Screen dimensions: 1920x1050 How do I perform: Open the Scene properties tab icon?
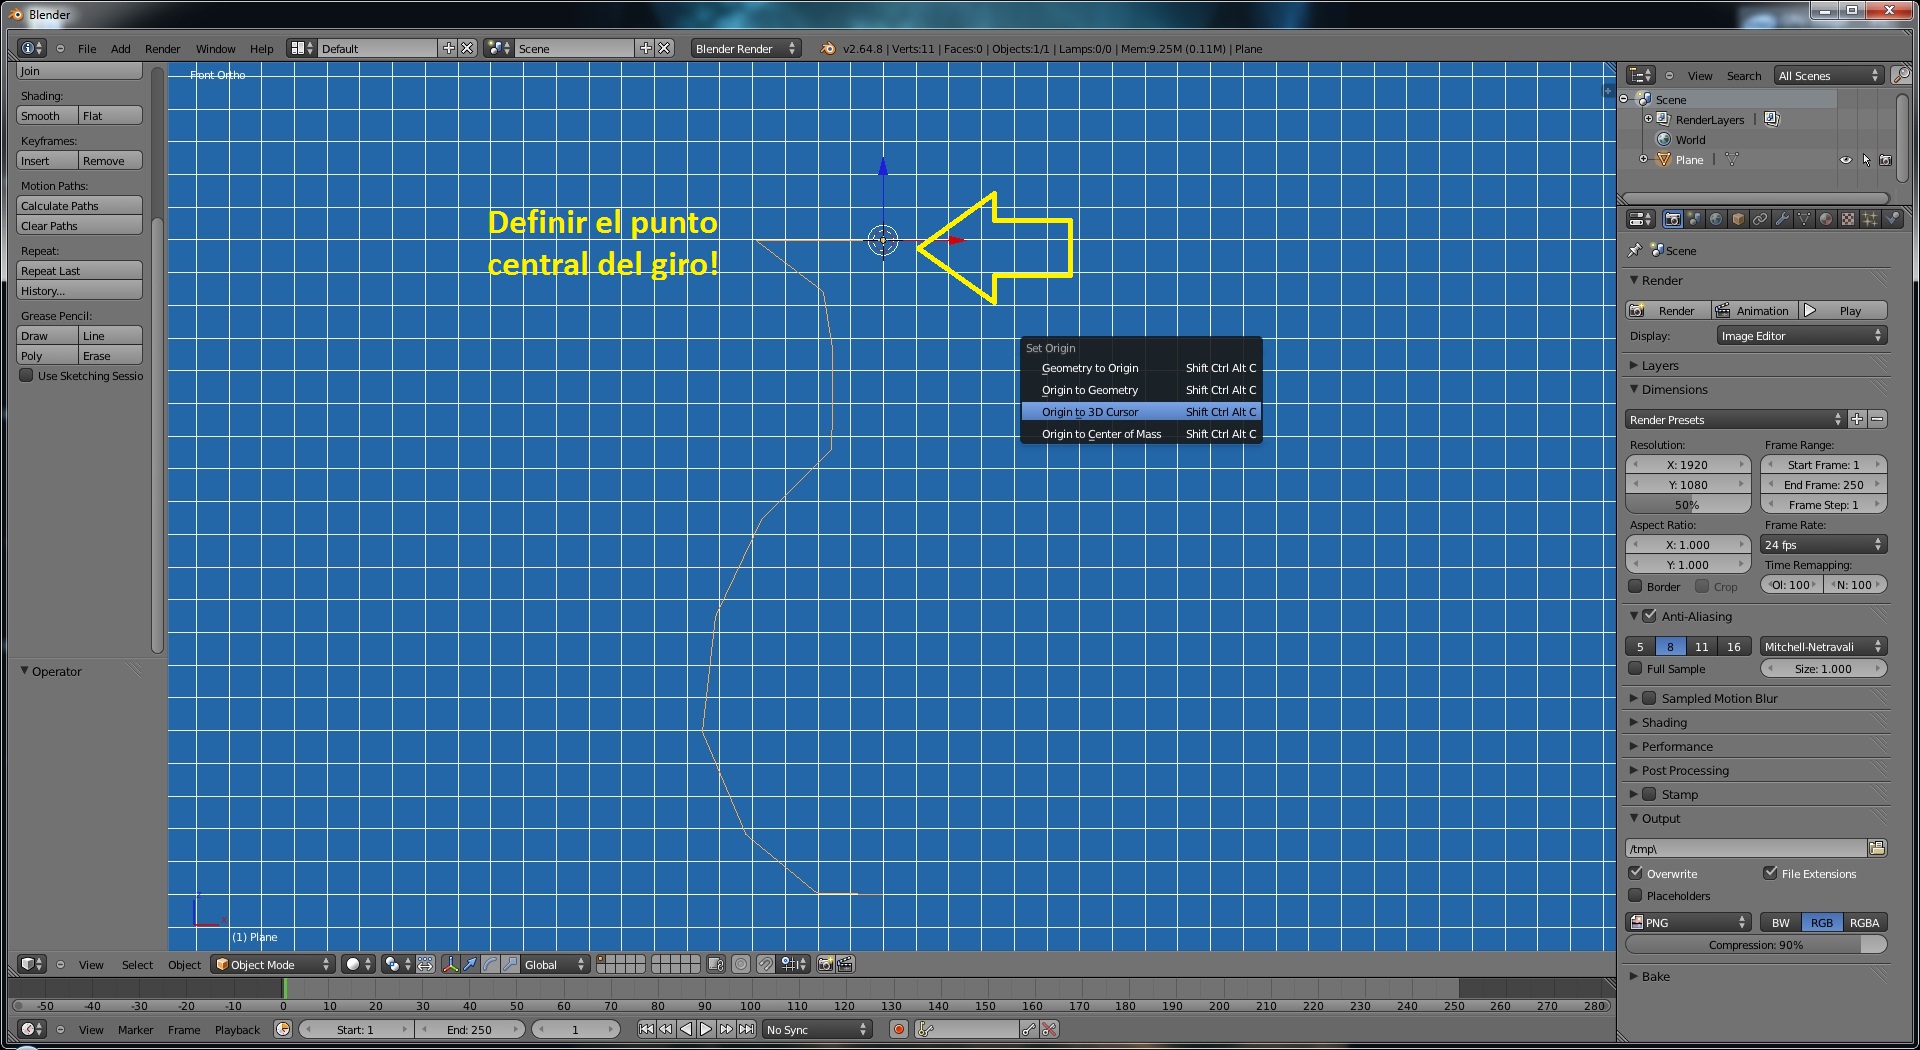pyautogui.click(x=1695, y=219)
